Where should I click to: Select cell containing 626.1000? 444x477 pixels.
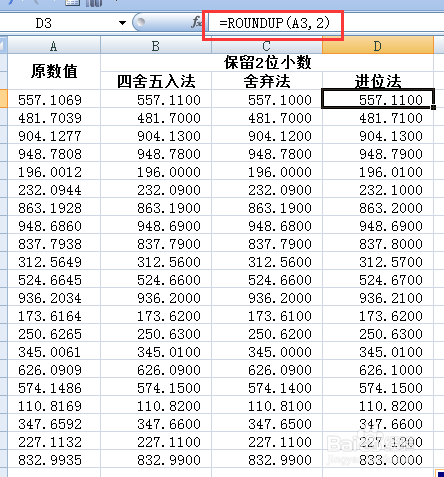378,370
